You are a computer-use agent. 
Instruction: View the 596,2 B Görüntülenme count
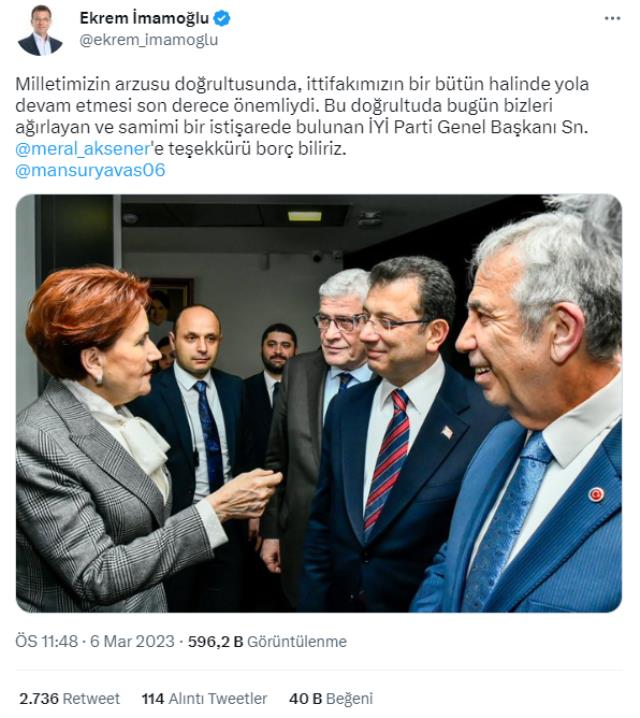pos(267,641)
